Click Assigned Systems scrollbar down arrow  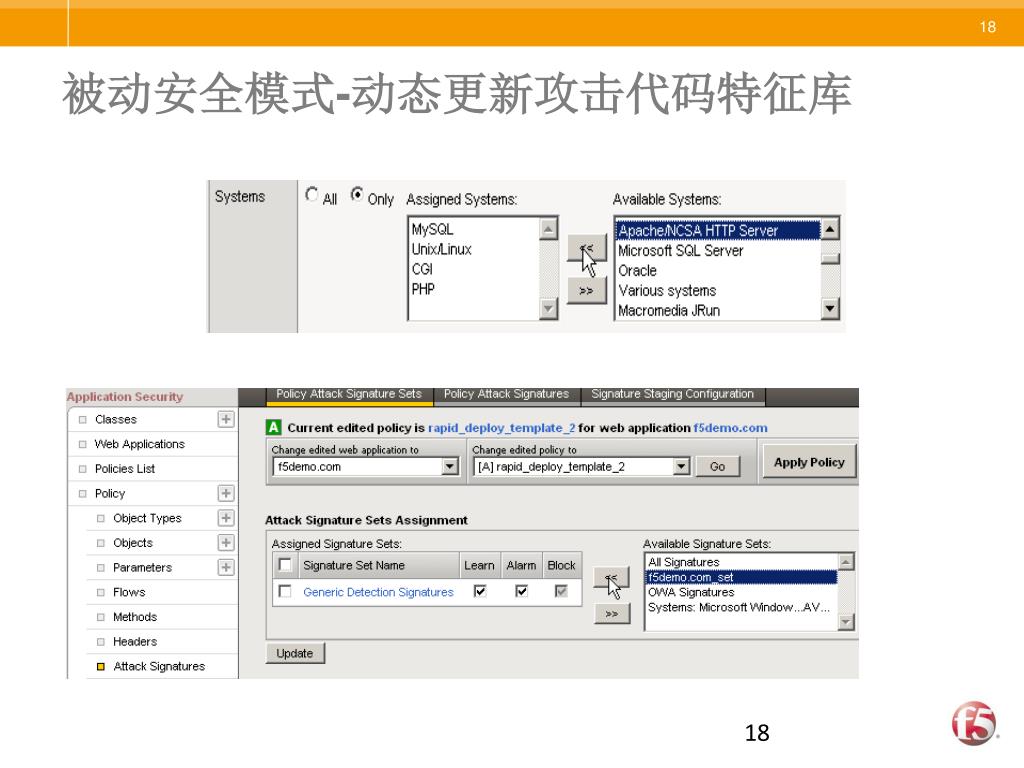548,308
